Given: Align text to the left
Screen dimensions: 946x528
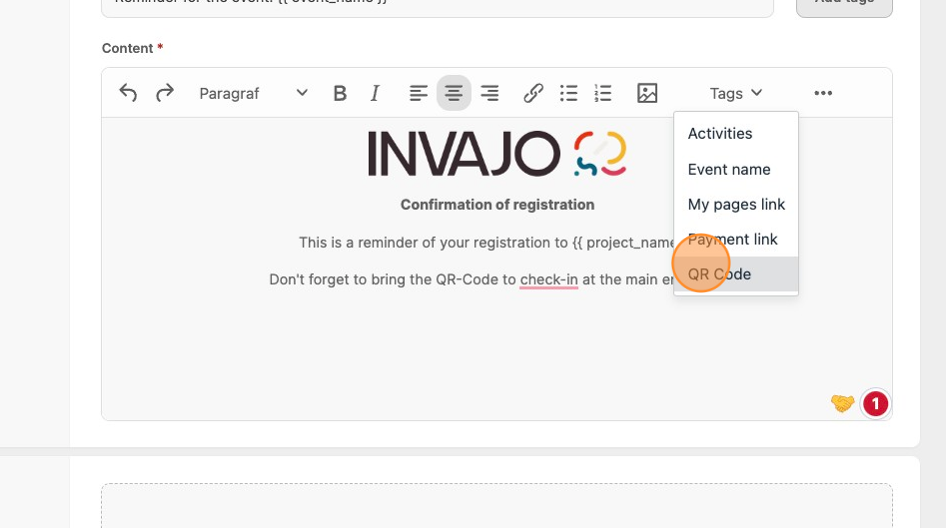Looking at the screenshot, I should point(418,93).
